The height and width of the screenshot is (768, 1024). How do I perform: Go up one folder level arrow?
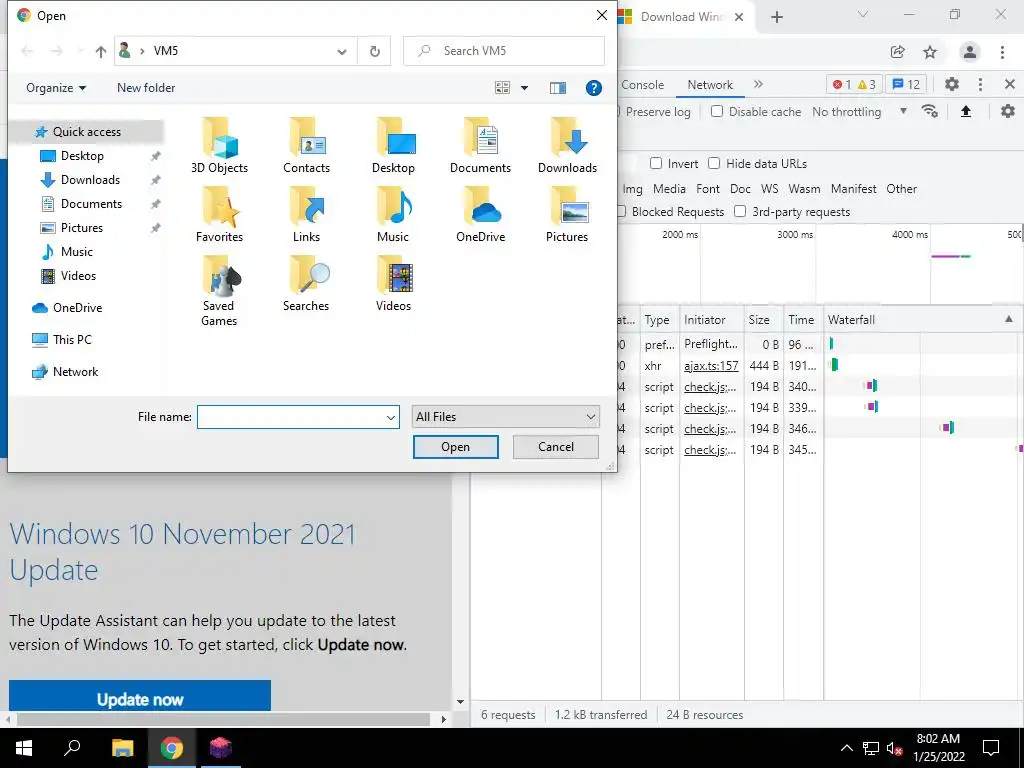click(x=101, y=51)
